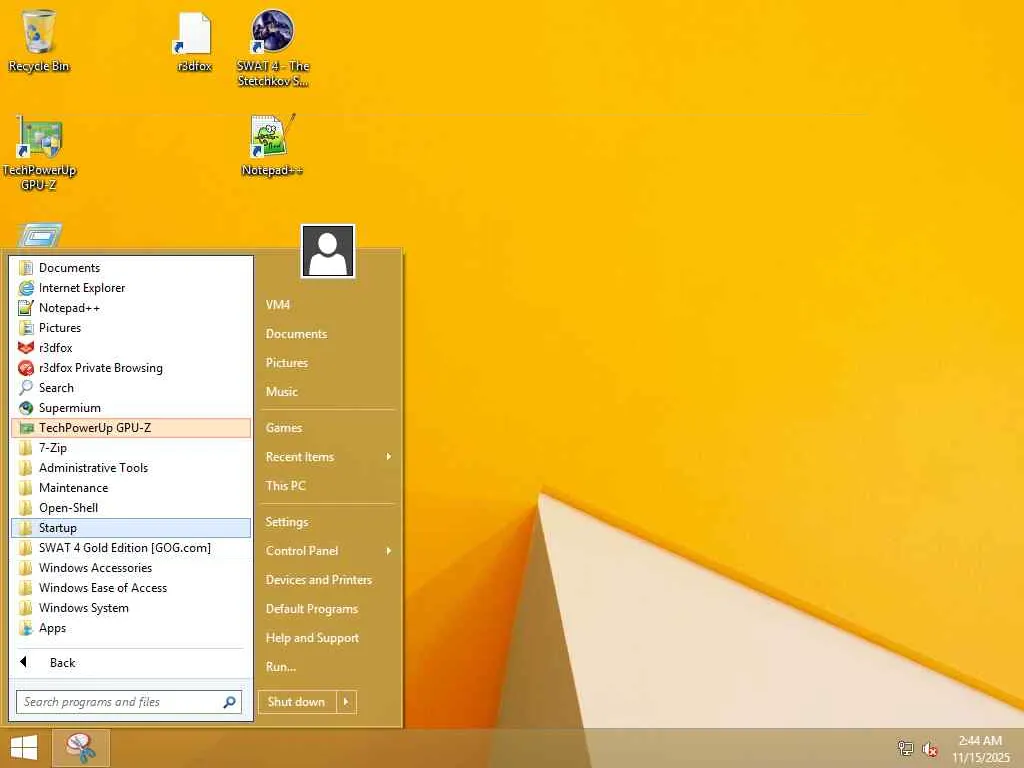Open Games from the Start menu
1024x768 pixels.
pos(328,428)
